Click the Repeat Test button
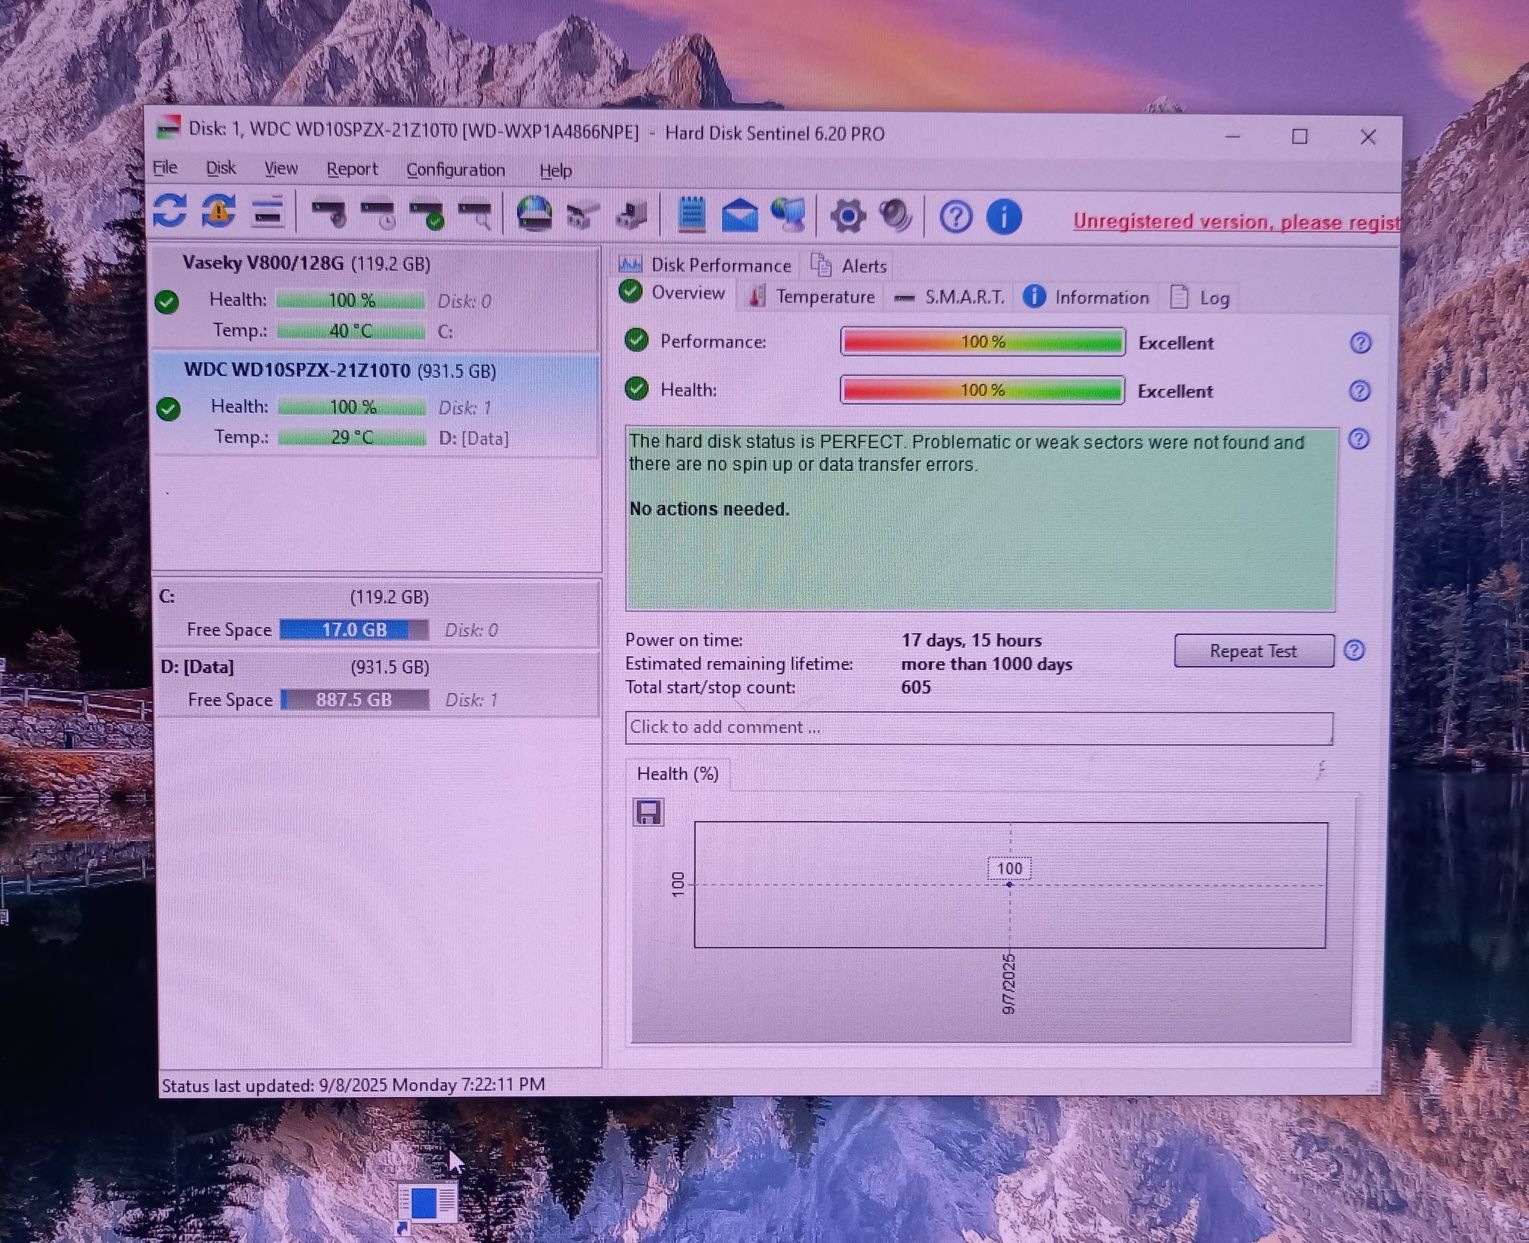 (x=1253, y=651)
